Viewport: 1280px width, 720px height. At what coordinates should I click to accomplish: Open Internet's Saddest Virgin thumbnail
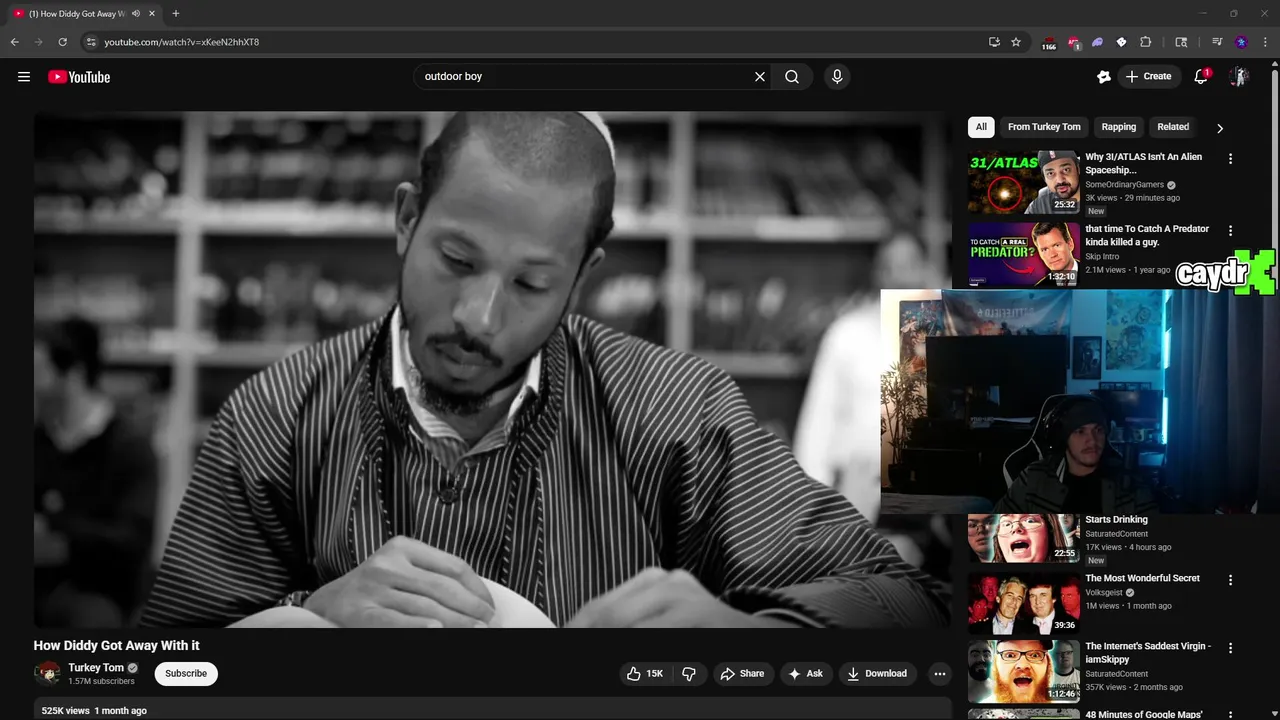1024,671
